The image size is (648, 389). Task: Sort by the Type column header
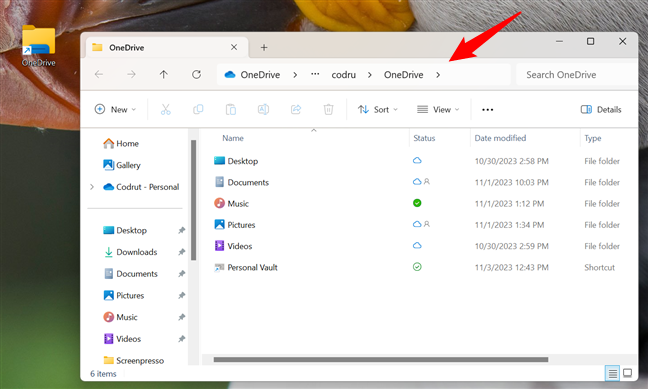pyautogui.click(x=593, y=138)
